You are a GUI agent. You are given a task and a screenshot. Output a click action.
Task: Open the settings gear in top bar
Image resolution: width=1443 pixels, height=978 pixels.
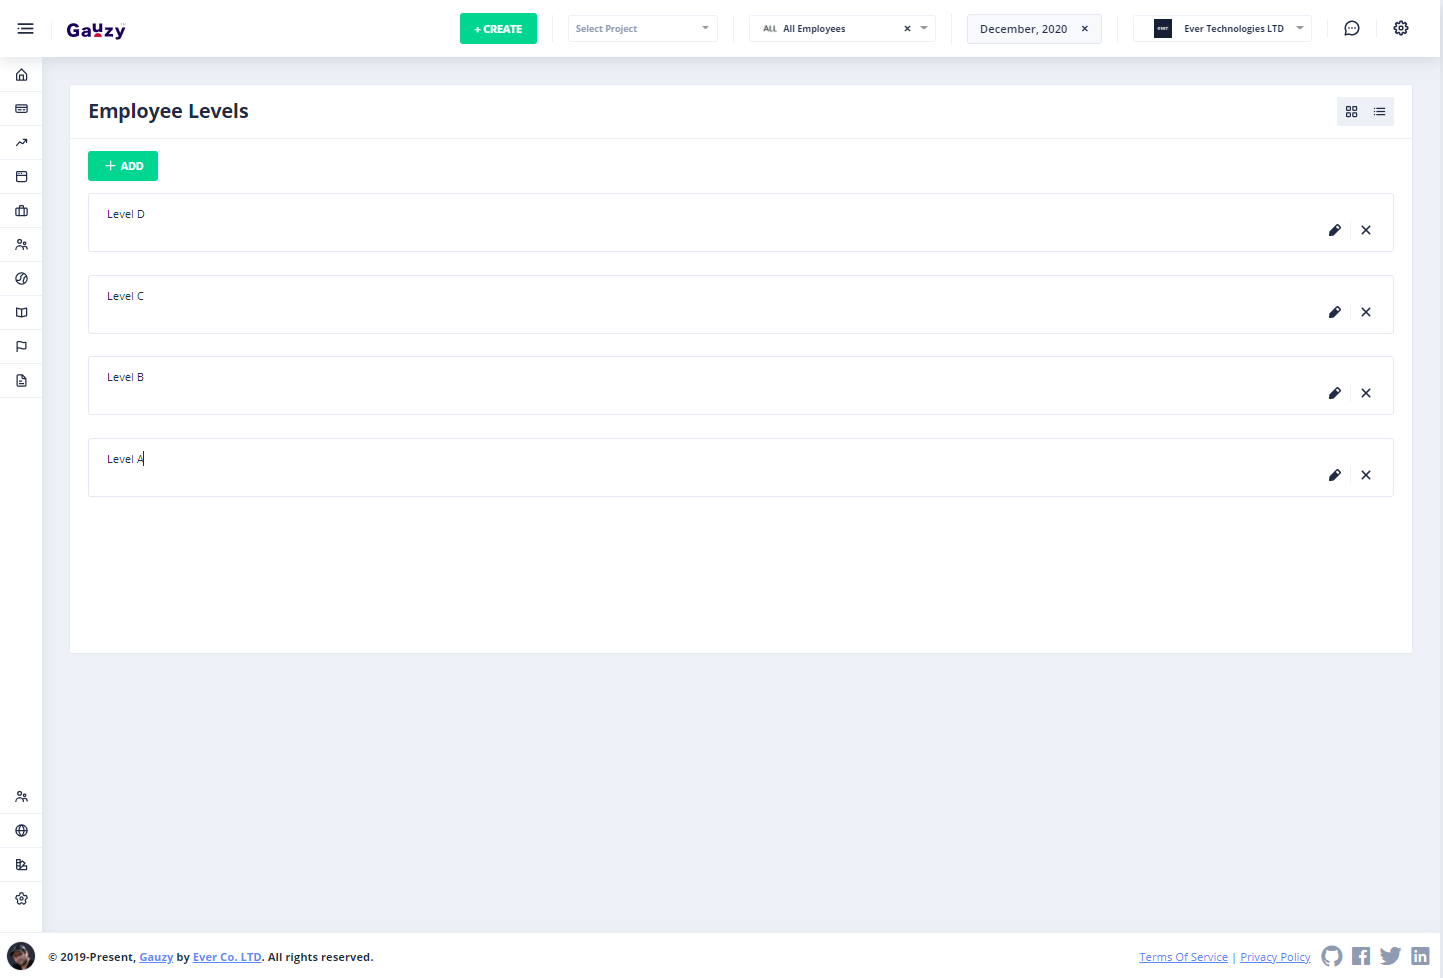click(1400, 28)
